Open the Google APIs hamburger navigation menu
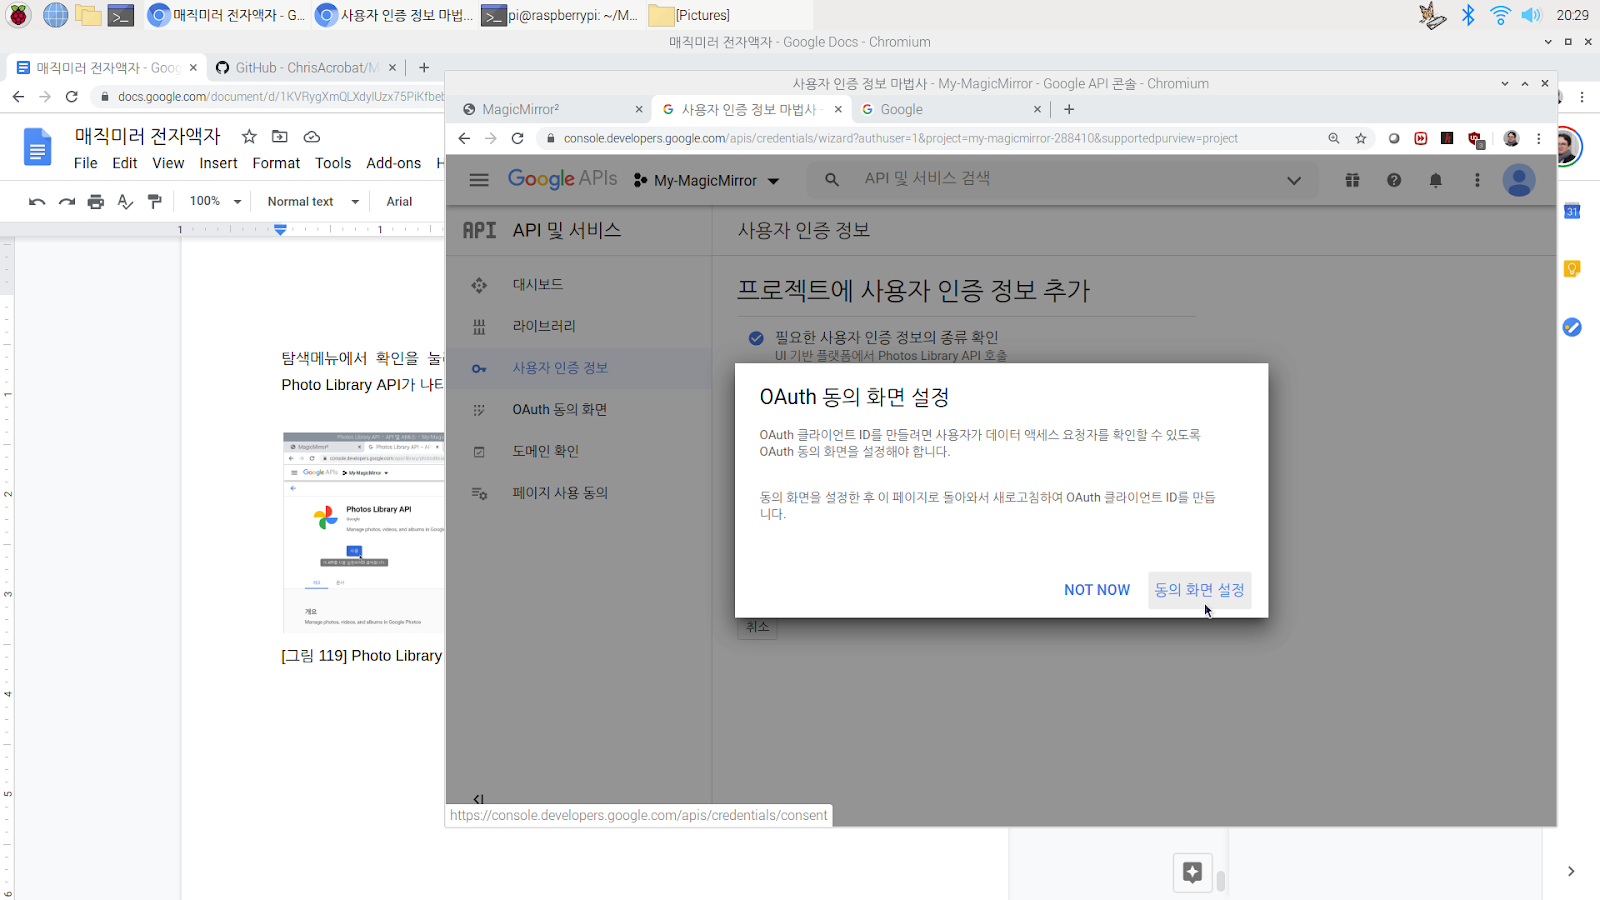This screenshot has height=900, width=1600. [x=479, y=180]
